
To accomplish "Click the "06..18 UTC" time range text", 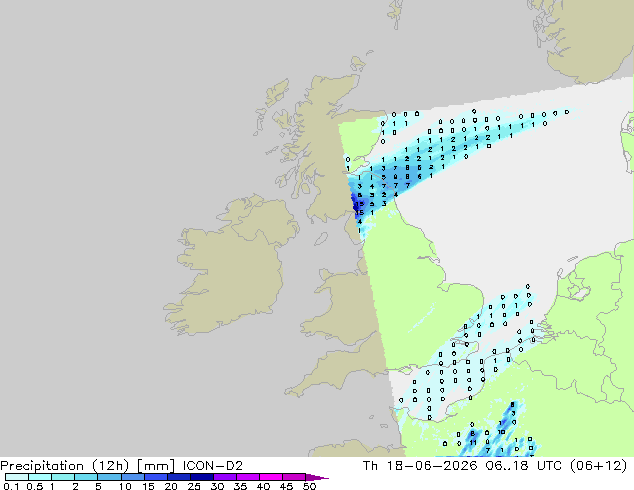I will pyautogui.click(x=523, y=466).
